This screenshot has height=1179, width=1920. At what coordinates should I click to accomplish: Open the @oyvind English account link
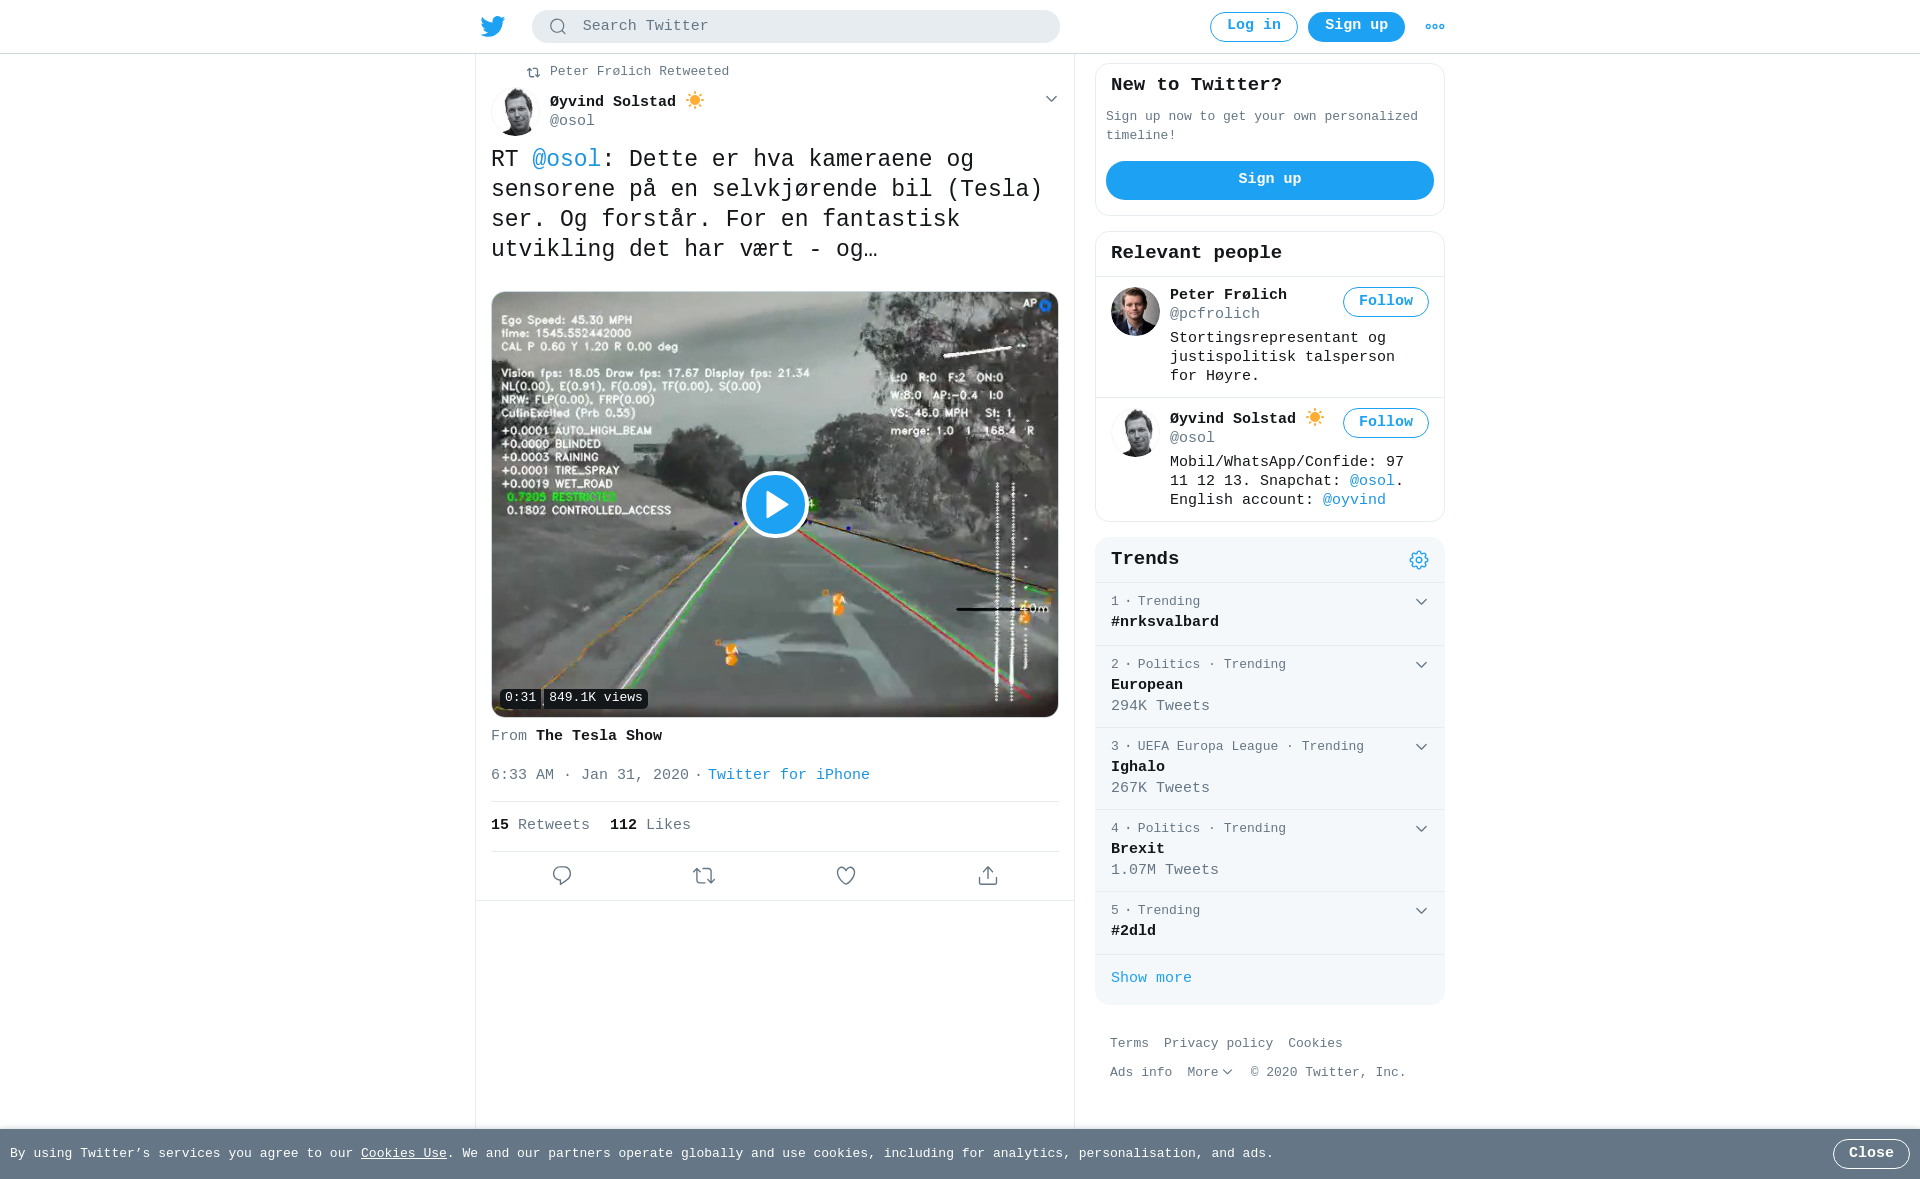coord(1354,500)
